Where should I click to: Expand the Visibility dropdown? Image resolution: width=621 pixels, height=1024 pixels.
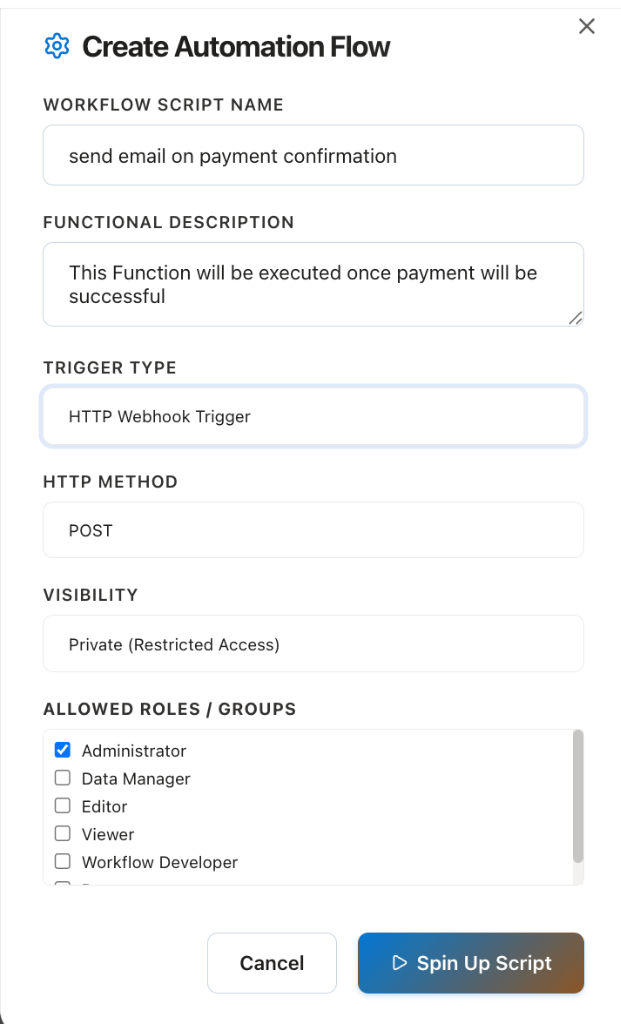pyautogui.click(x=313, y=644)
